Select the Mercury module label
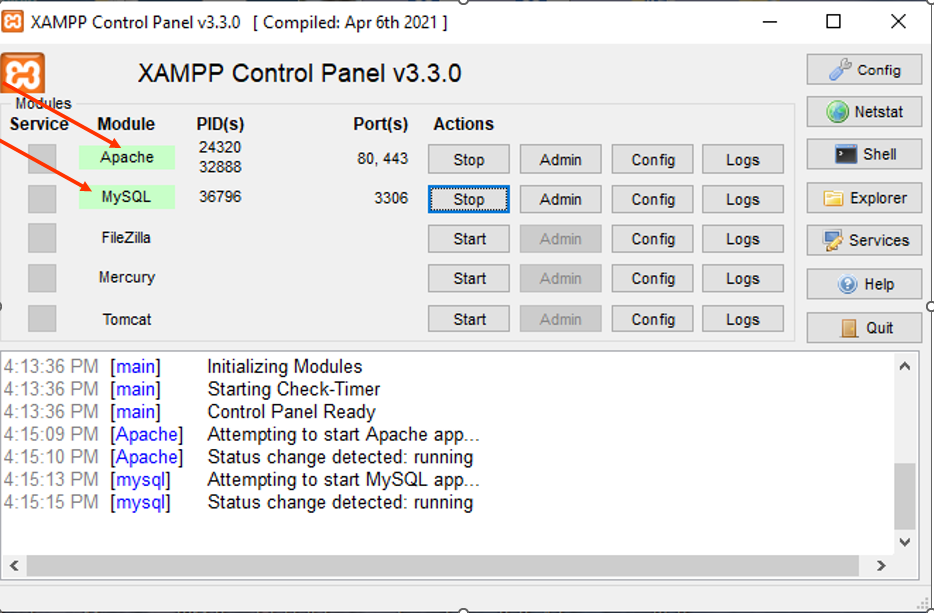This screenshot has width=934, height=613. click(127, 278)
